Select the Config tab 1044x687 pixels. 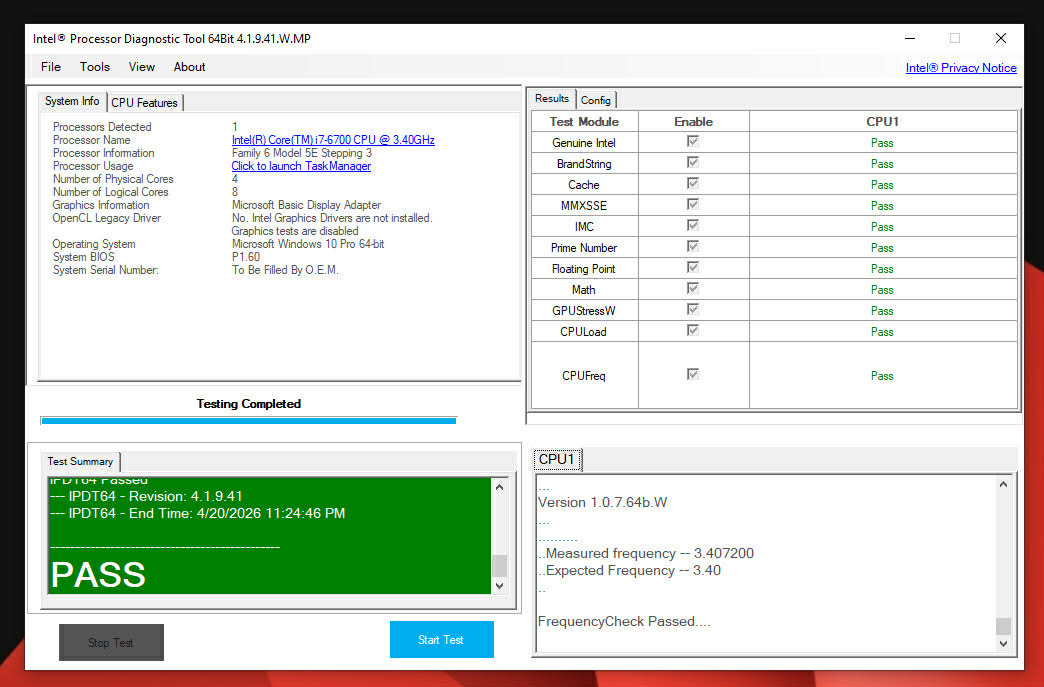[595, 100]
